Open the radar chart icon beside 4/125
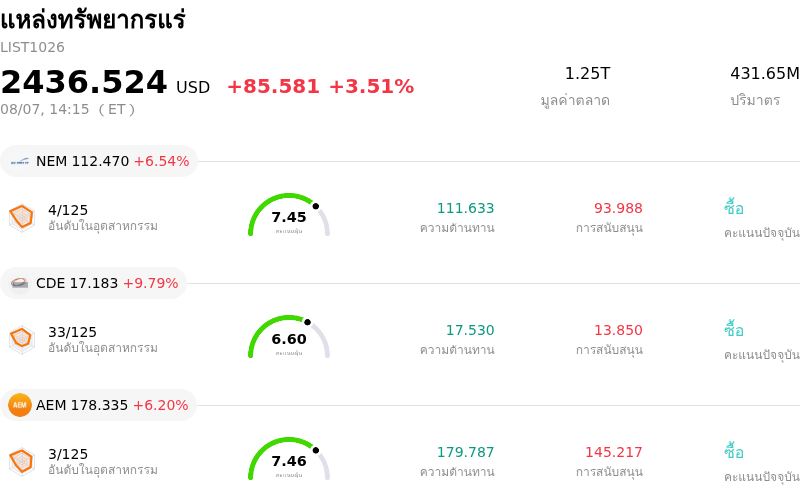The image size is (800, 499). coord(22,218)
